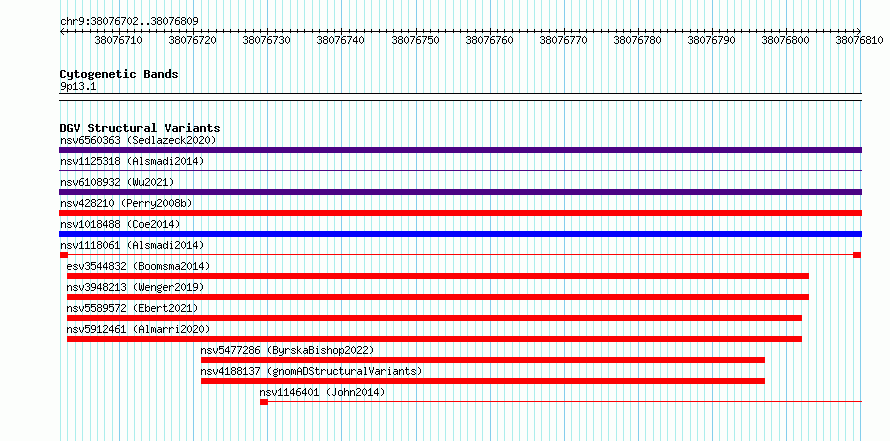Select the nsv1018488 (Coe2014) label
890x441 pixels.
[x=120, y=224]
